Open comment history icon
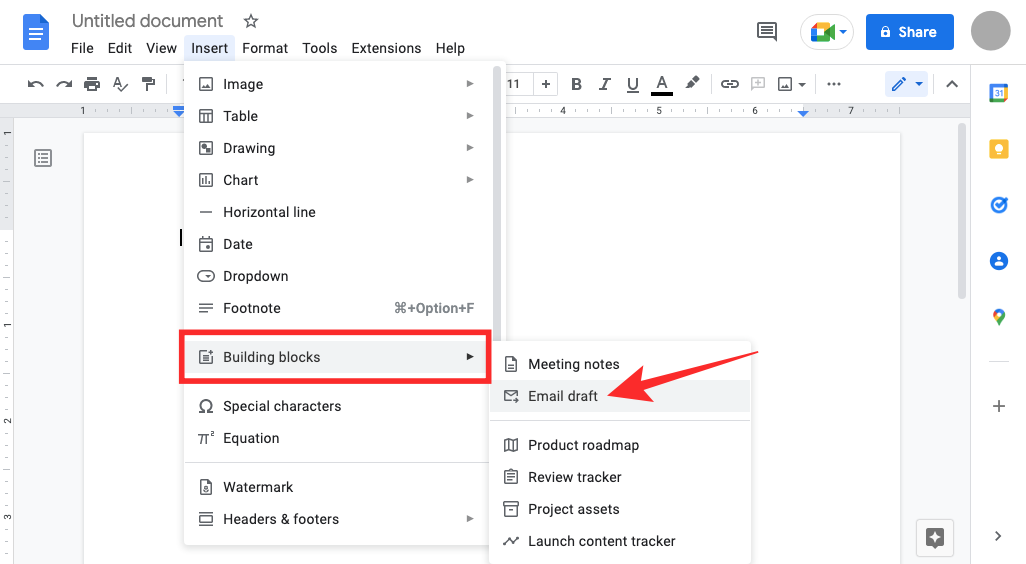1026x564 pixels. pos(766,31)
